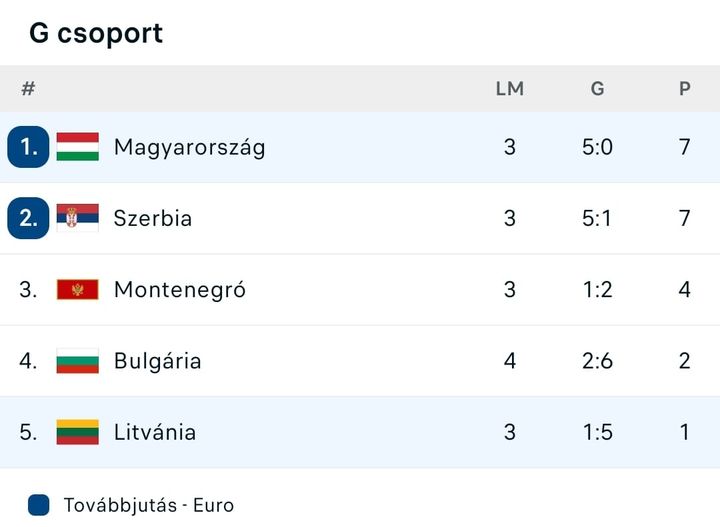Click the # rank column header
Screen dimensions: 720x527
28,89
